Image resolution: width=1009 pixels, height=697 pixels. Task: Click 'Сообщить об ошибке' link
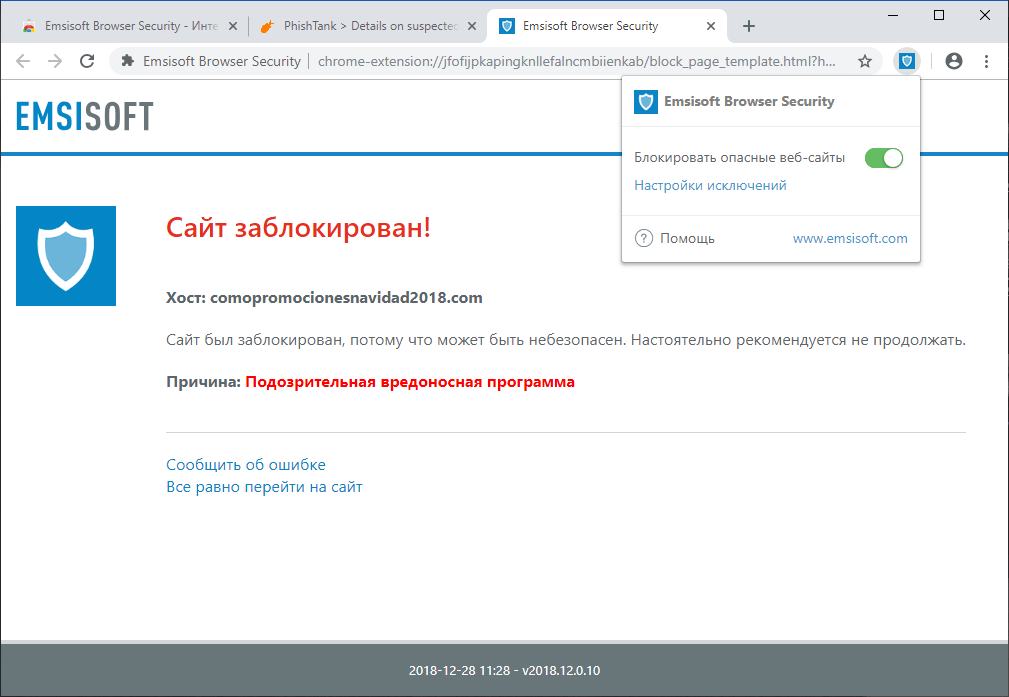[246, 465]
